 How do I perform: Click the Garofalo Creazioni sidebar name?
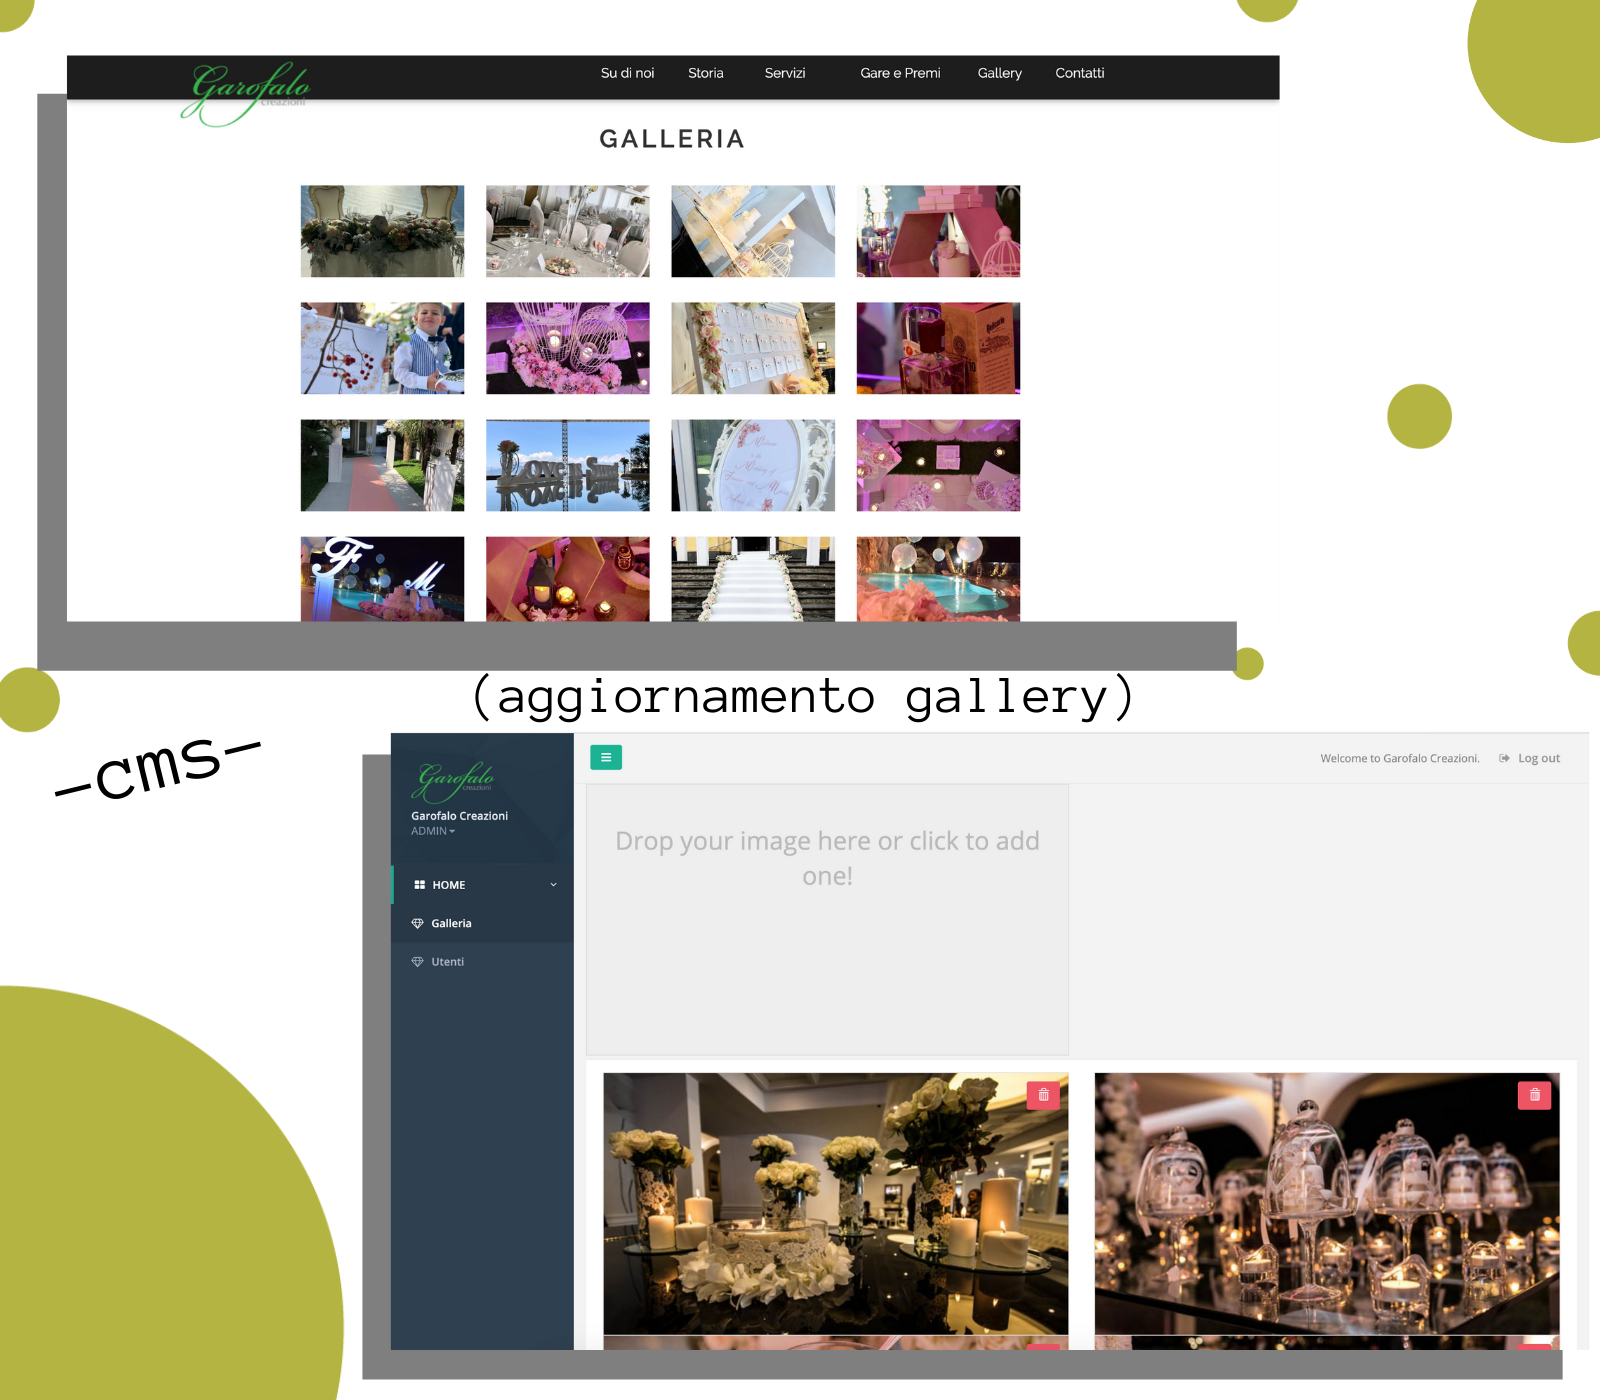(459, 816)
